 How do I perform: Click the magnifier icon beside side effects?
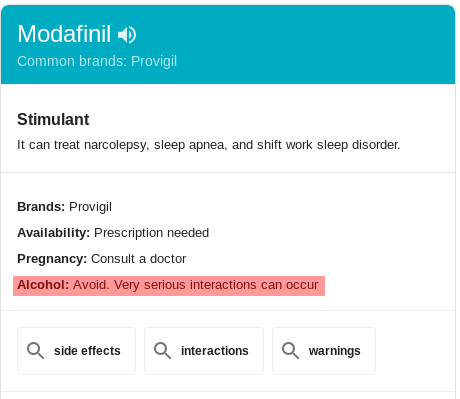35,351
